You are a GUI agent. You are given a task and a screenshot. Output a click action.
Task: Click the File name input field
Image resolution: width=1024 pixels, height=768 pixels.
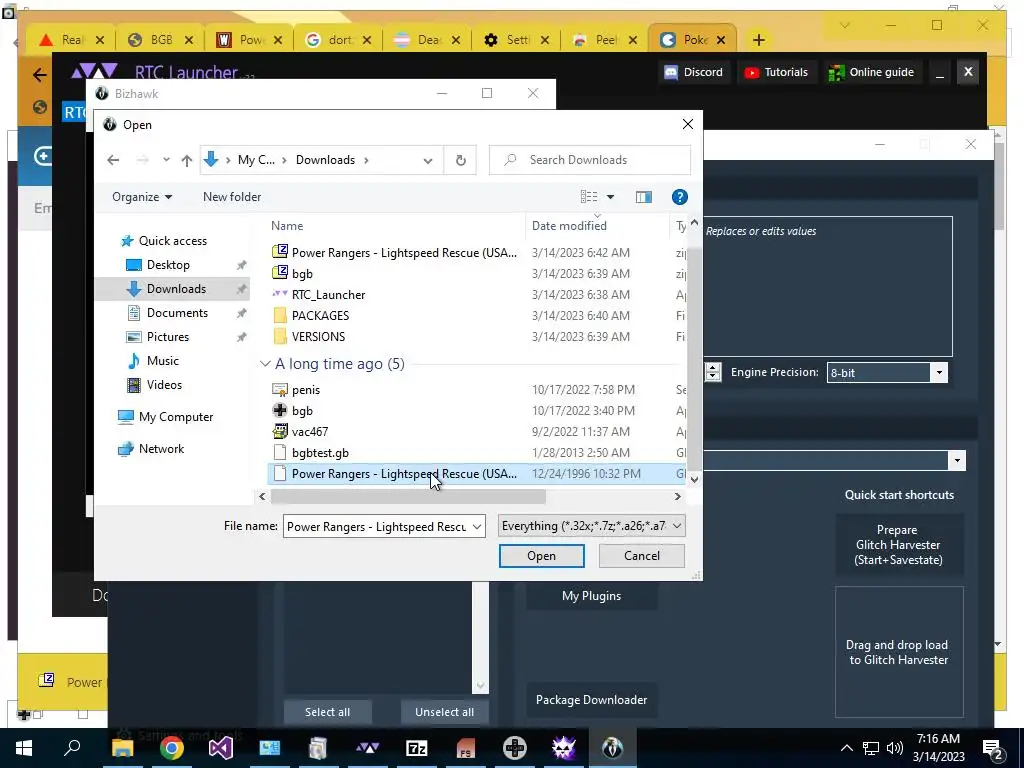376,526
